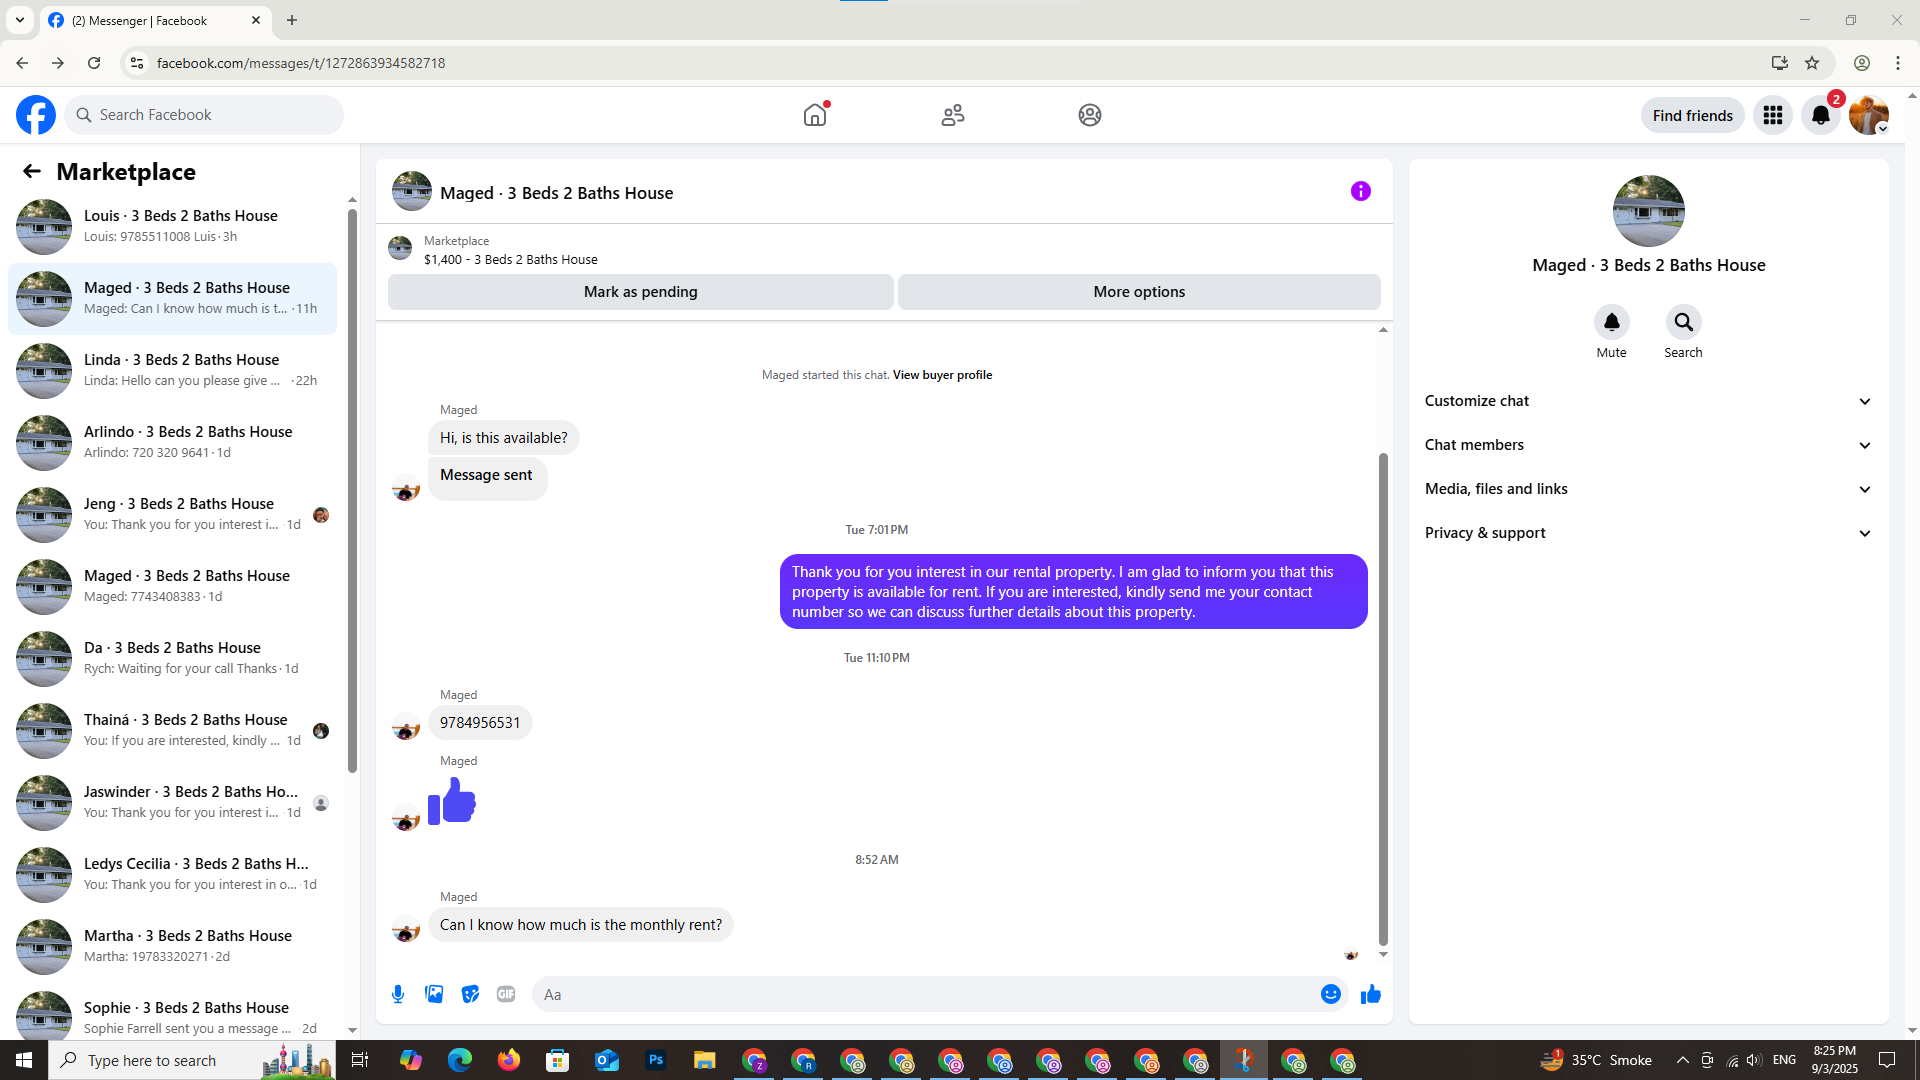
Task: Click the voice clip microphone icon
Action: (x=398, y=994)
